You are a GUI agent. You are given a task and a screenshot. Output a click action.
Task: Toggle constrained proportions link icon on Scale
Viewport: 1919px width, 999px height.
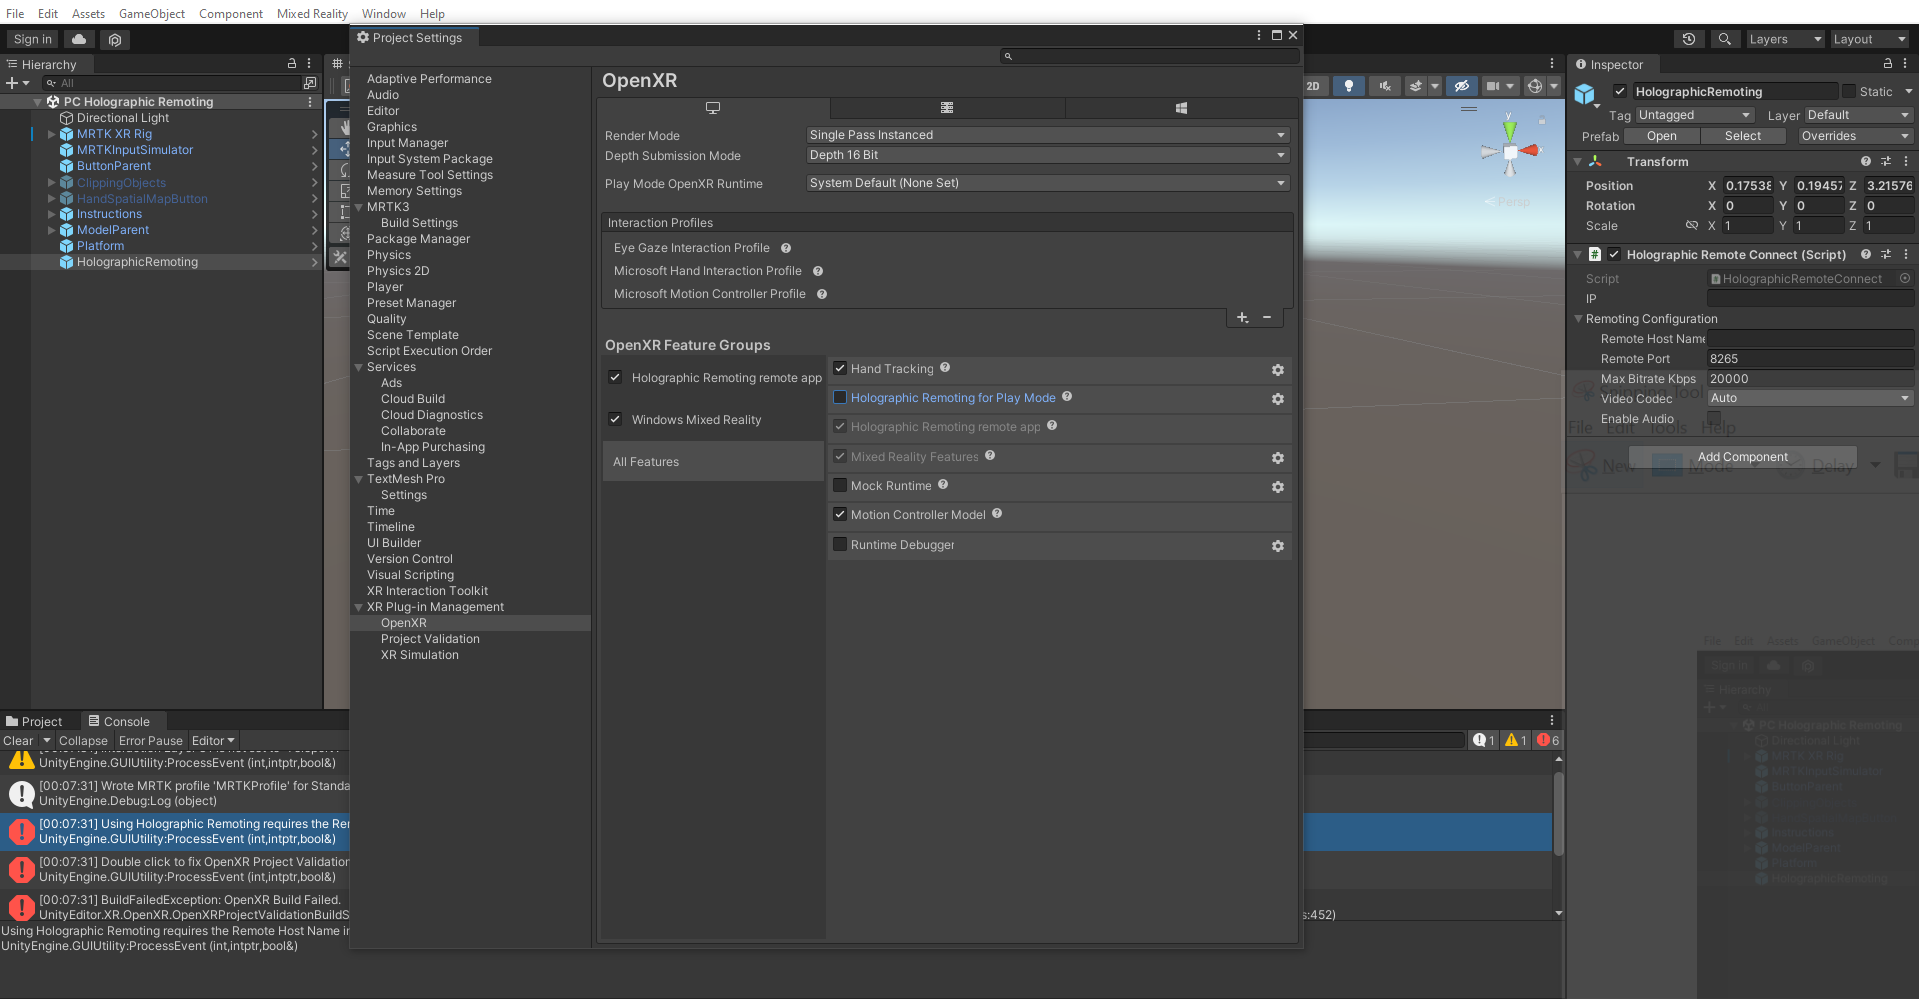pyautogui.click(x=1692, y=225)
